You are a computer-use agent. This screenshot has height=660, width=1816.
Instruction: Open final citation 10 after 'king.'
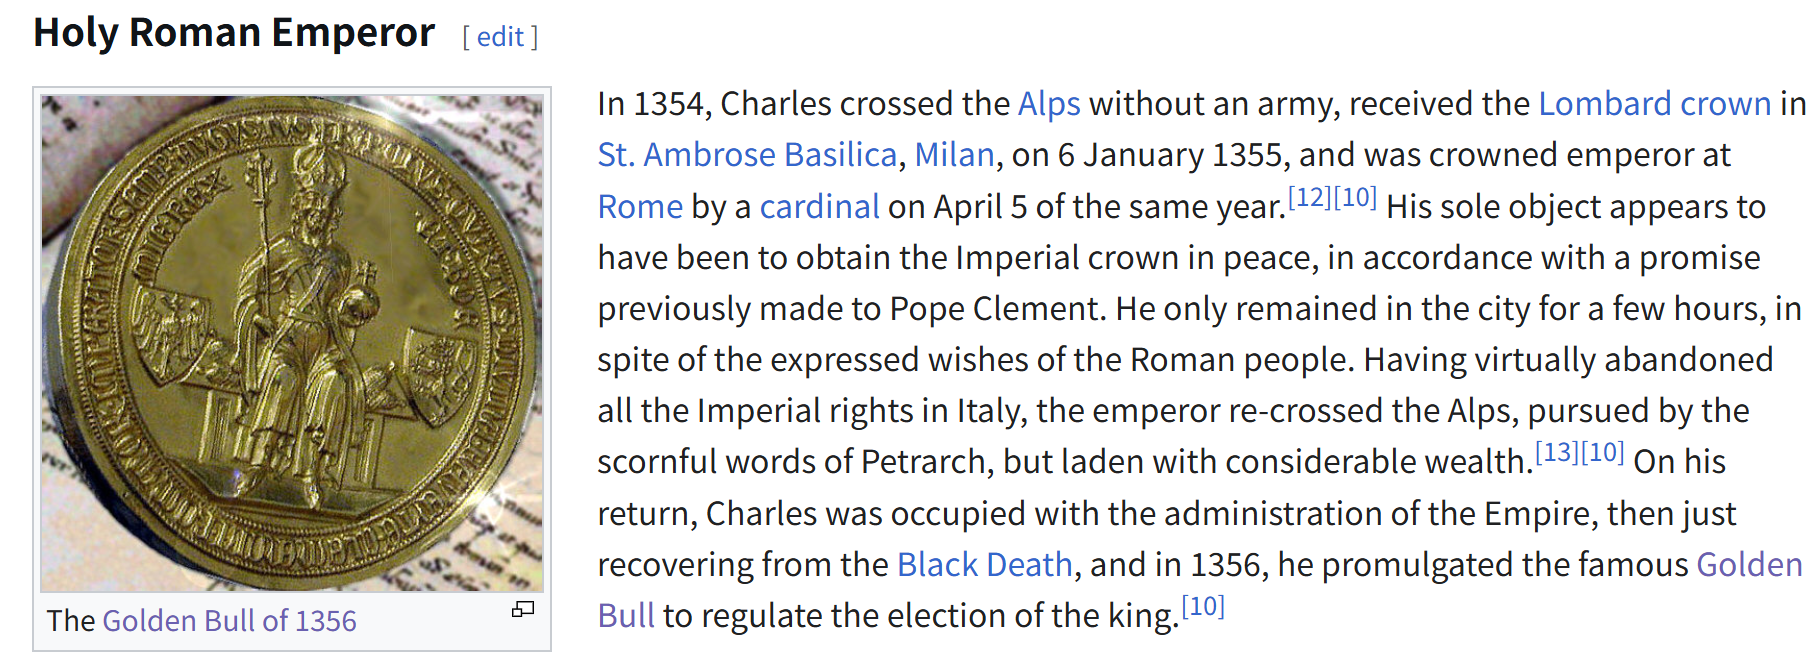[x=1203, y=606]
